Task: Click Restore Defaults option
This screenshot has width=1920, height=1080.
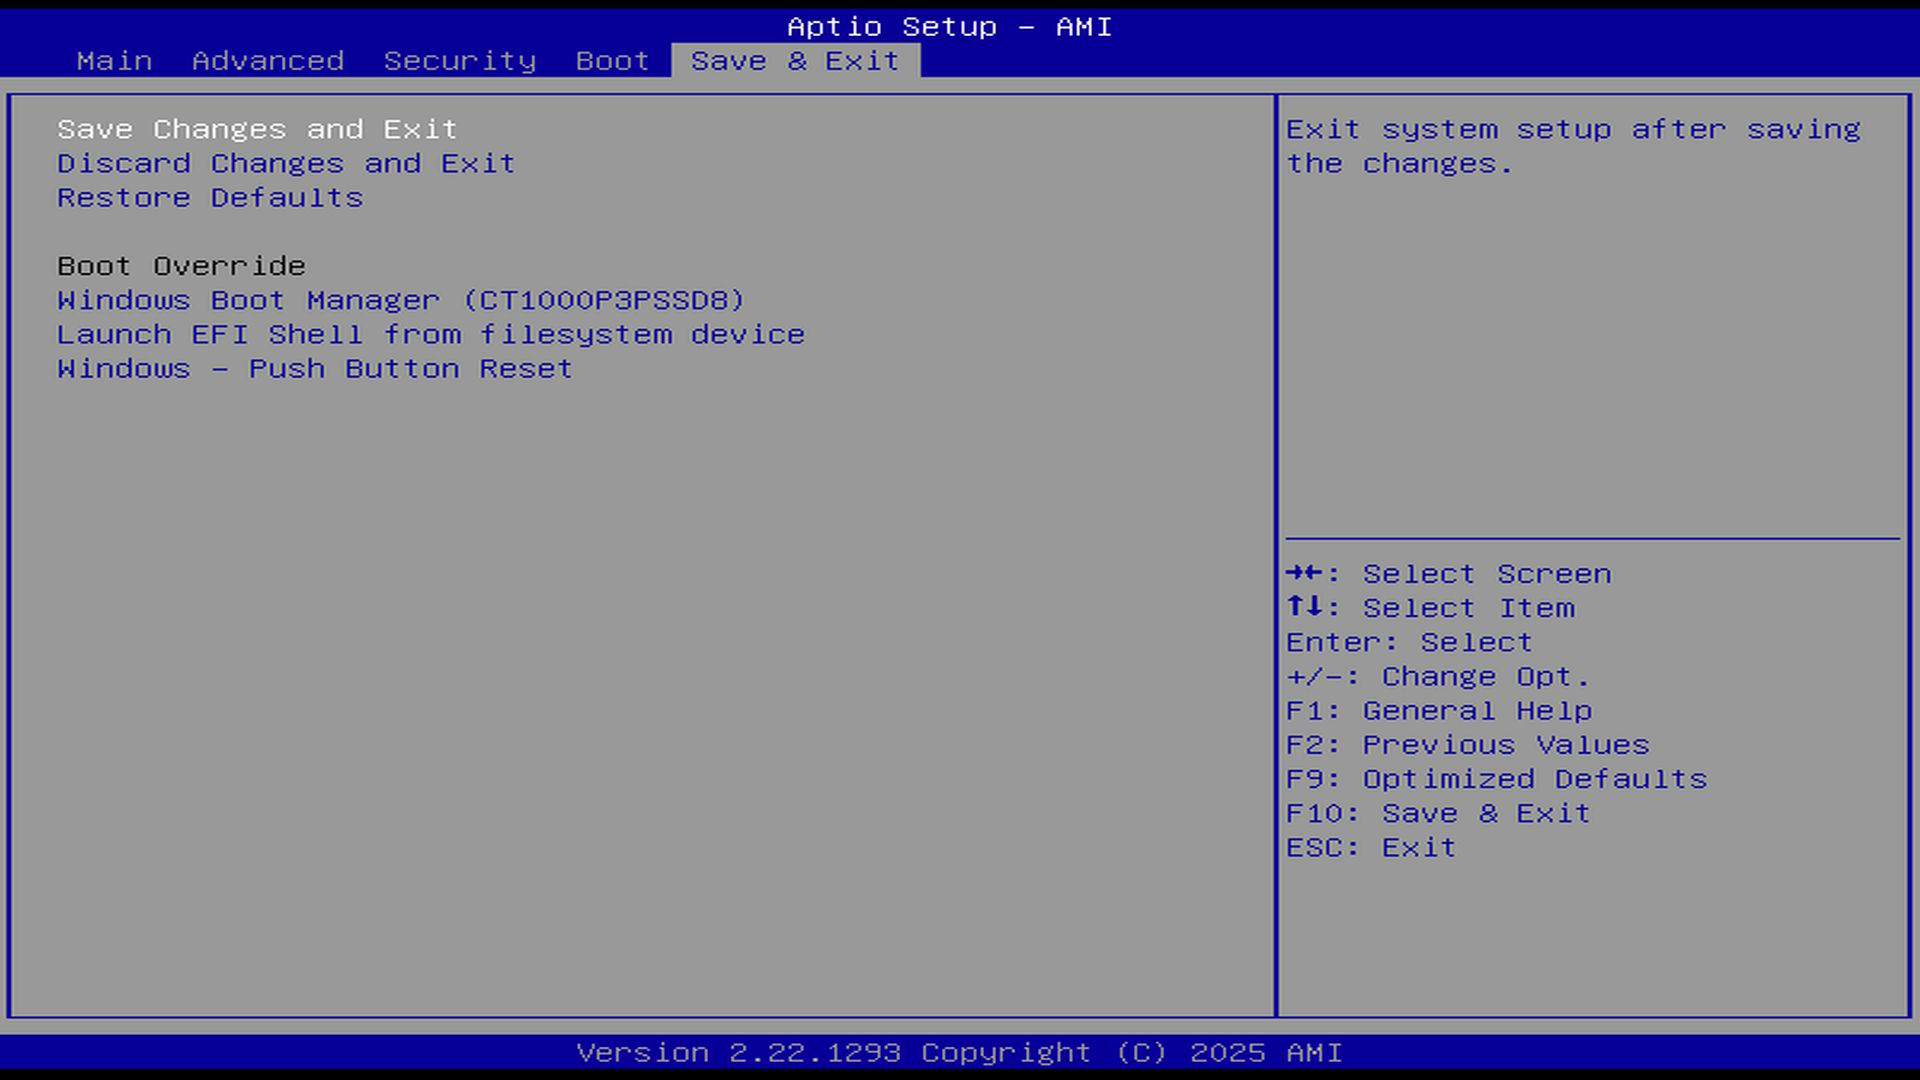Action: 210,198
